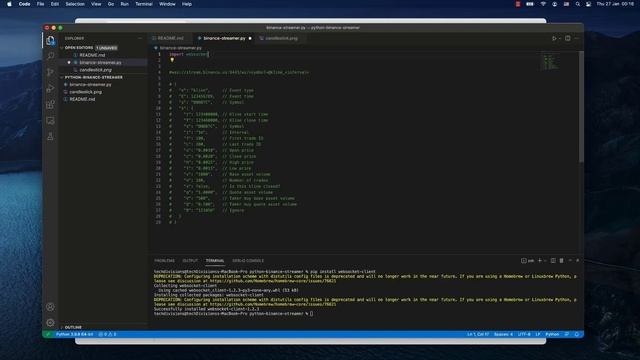Open the Manage gear in activity bar

pos(50,323)
